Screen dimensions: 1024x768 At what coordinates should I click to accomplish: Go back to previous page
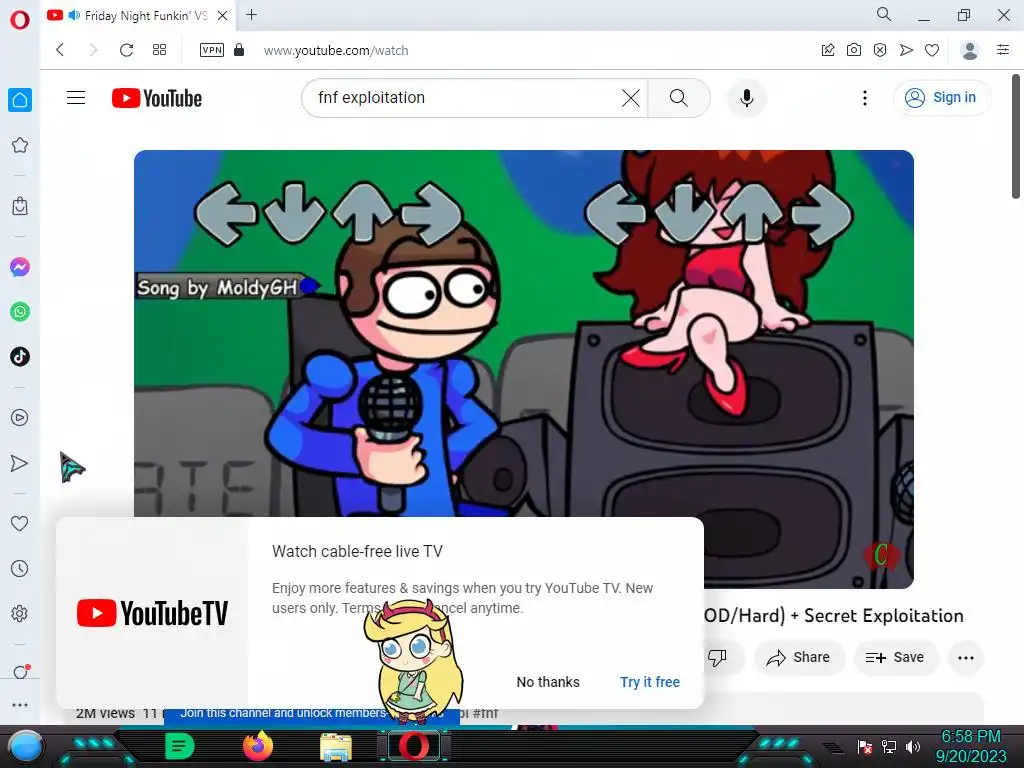(60, 50)
